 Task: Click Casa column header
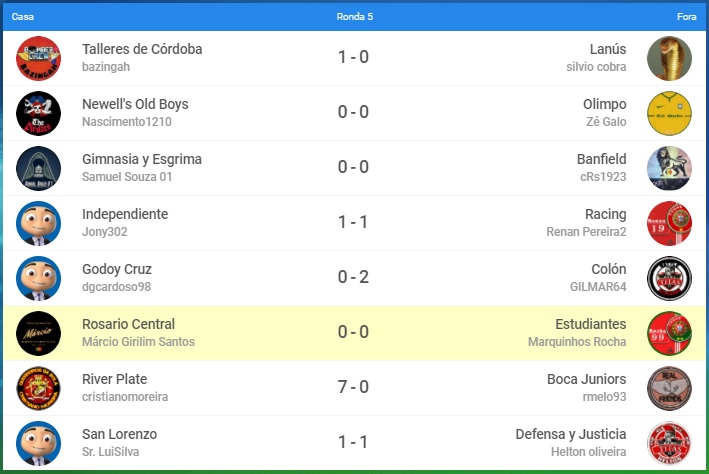pos(22,17)
